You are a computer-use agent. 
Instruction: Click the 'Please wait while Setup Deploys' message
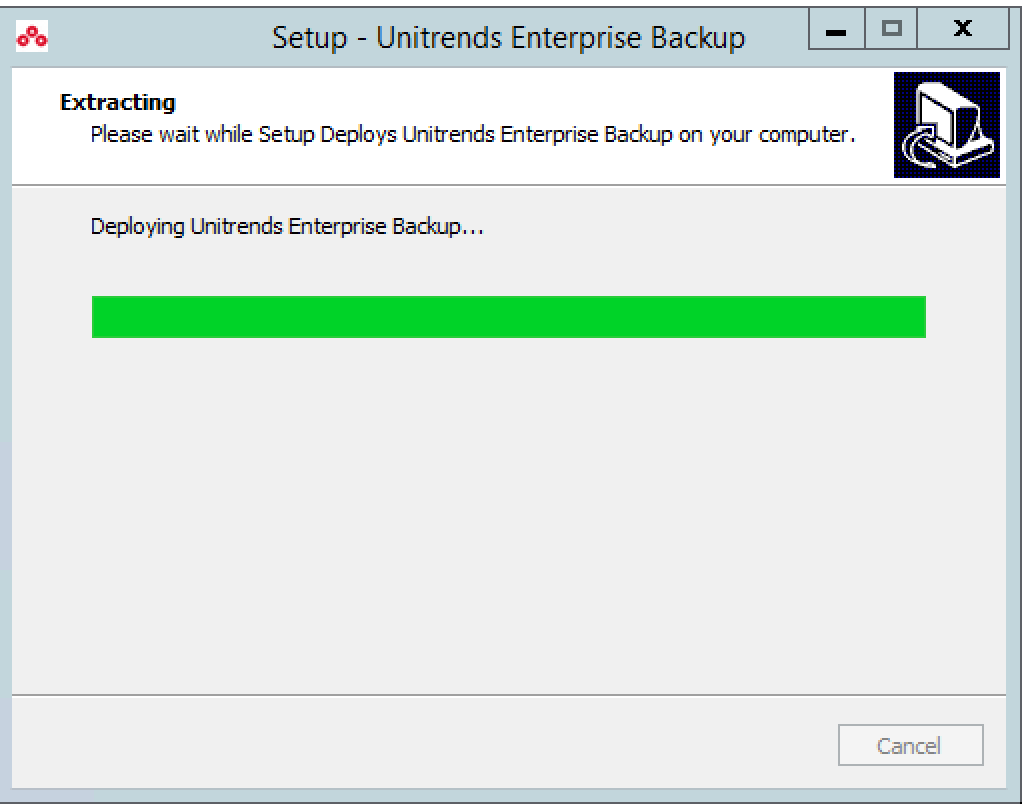tap(473, 135)
